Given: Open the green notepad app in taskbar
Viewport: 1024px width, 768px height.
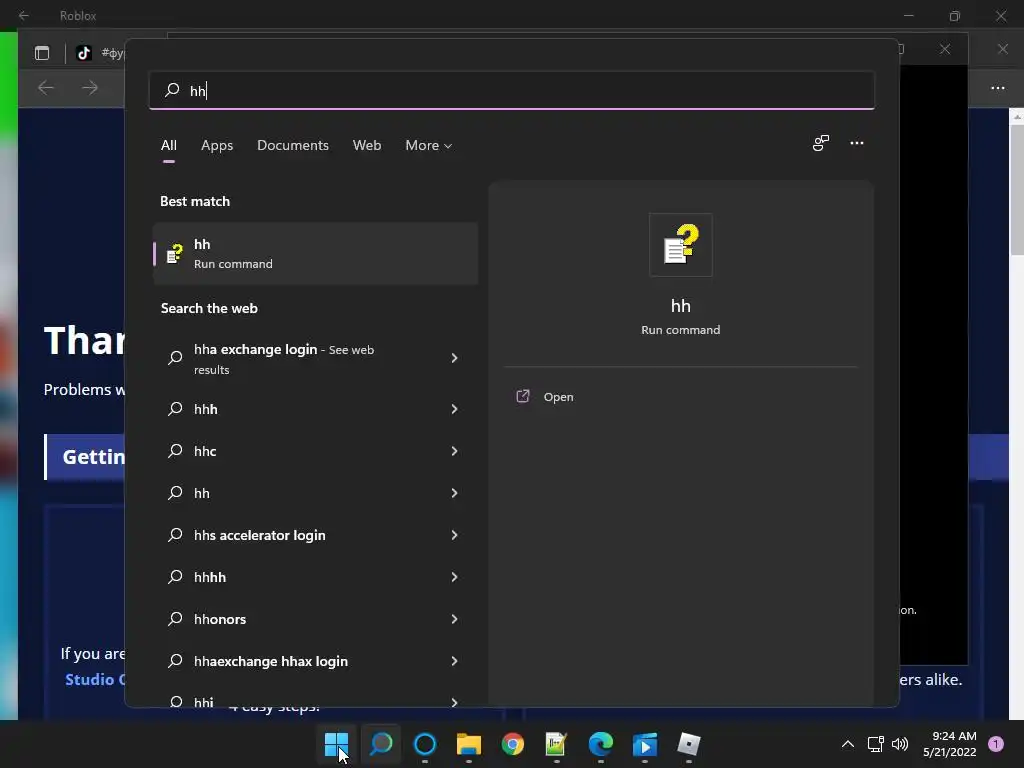Looking at the screenshot, I should [x=556, y=744].
